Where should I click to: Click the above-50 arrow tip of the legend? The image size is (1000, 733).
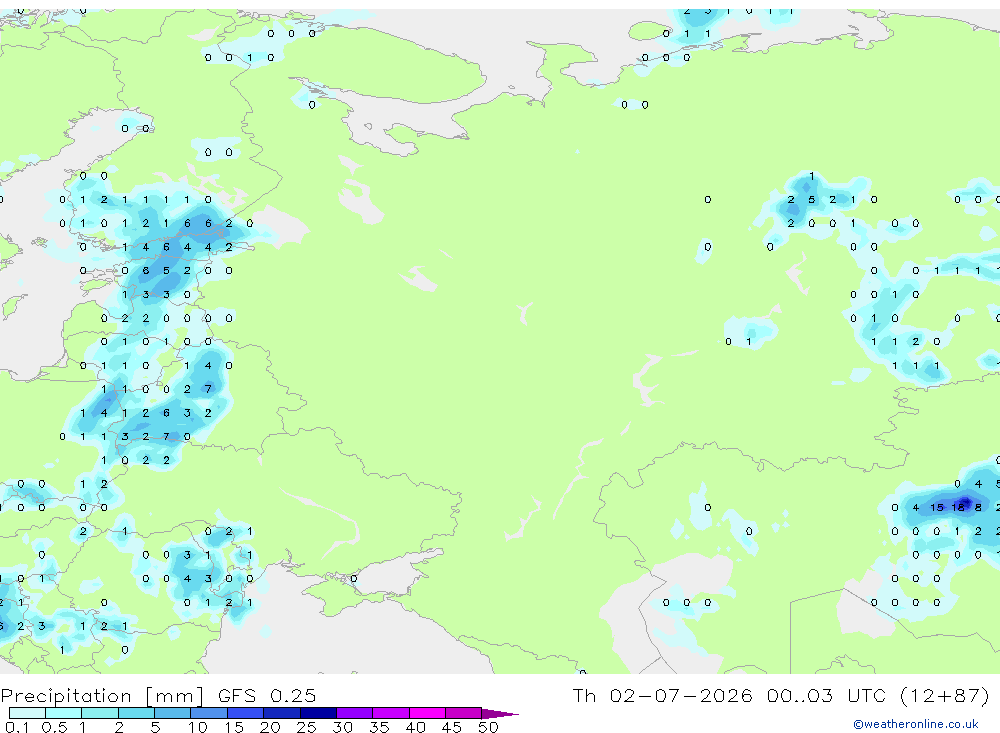[499, 713]
